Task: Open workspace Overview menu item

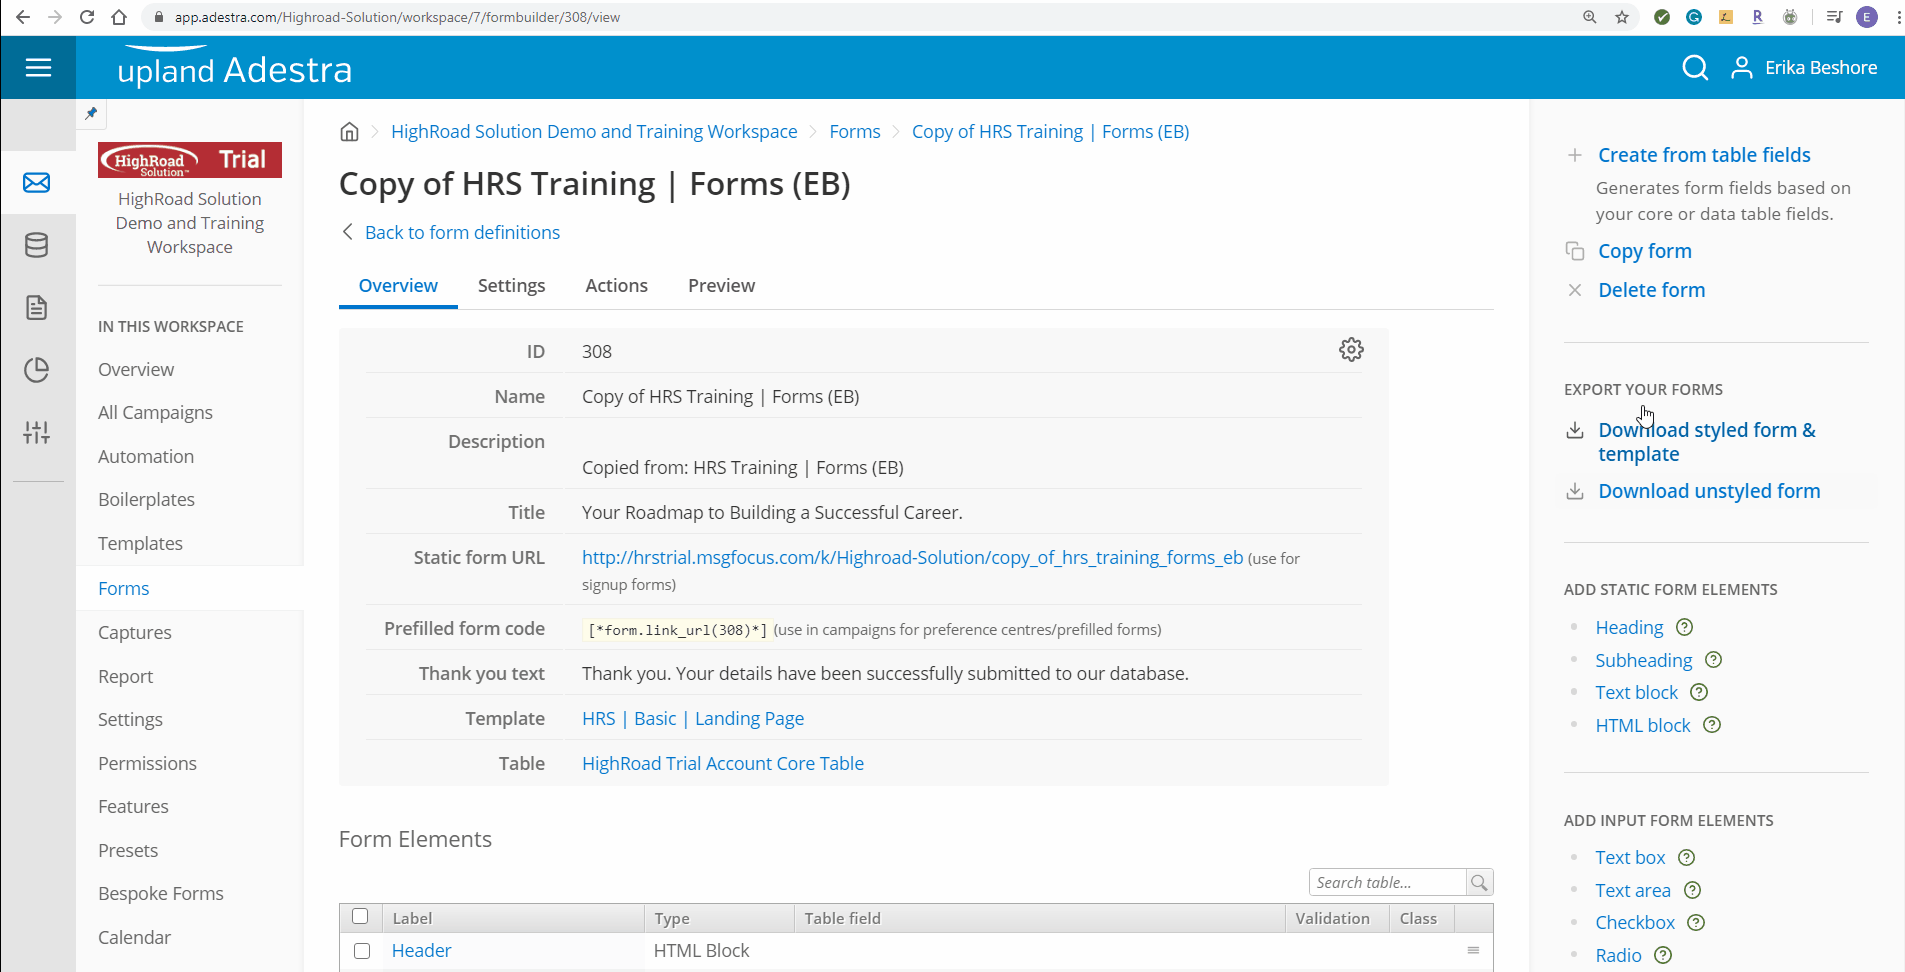Action: [x=136, y=370]
